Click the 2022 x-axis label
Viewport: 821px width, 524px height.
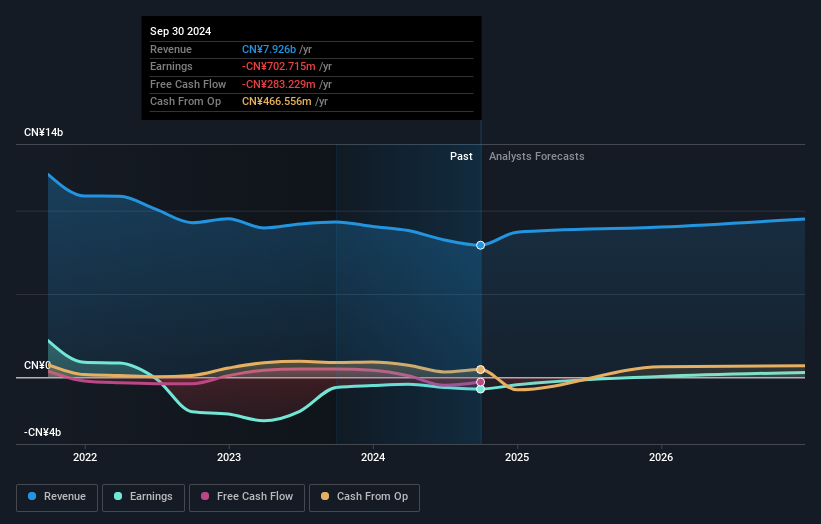pyautogui.click(x=85, y=457)
